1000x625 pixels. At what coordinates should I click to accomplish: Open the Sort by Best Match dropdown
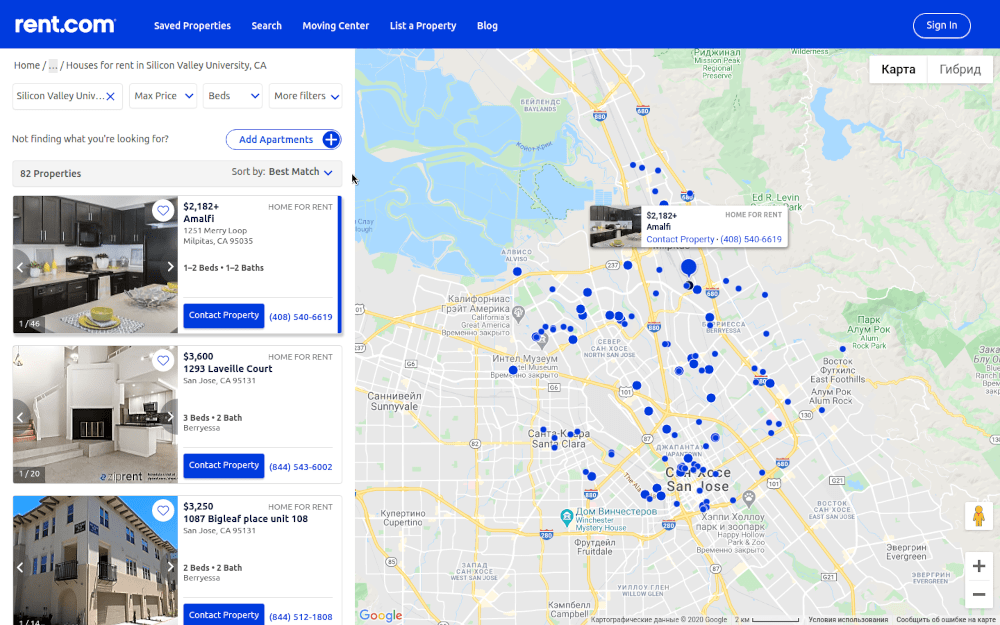[x=300, y=172]
